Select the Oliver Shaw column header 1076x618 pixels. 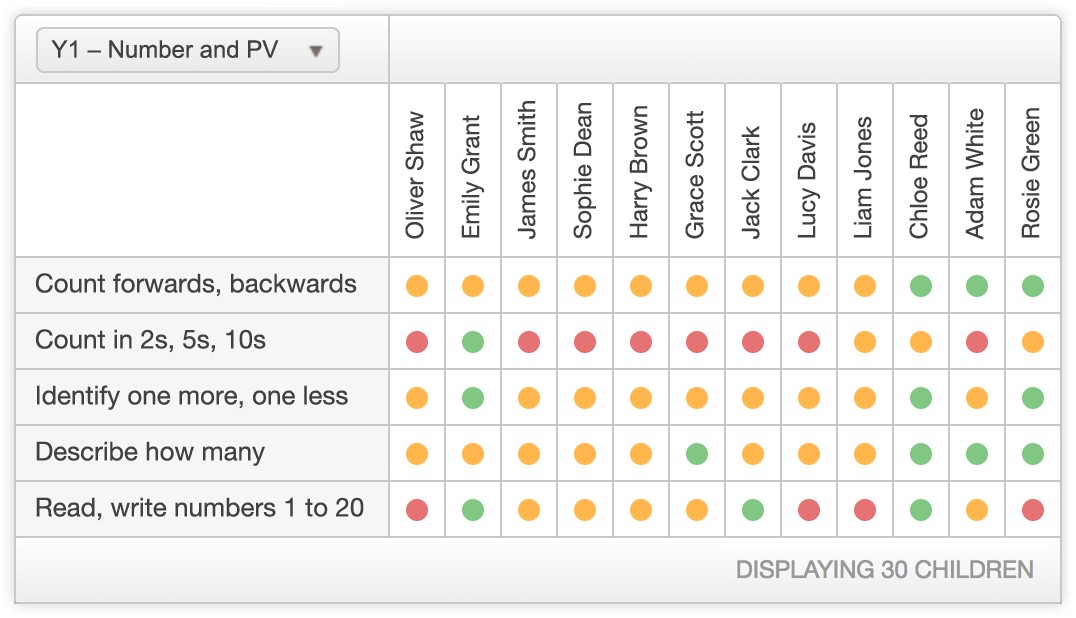click(416, 176)
